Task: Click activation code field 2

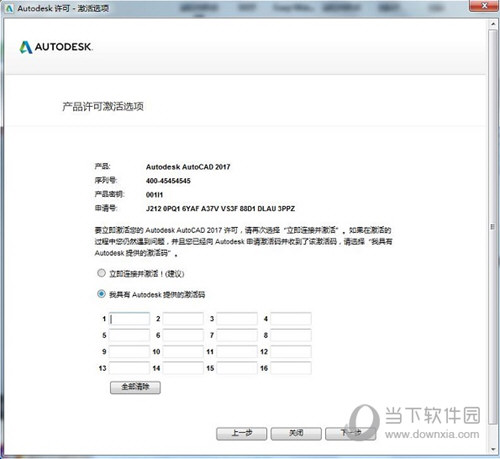Action: (183, 319)
